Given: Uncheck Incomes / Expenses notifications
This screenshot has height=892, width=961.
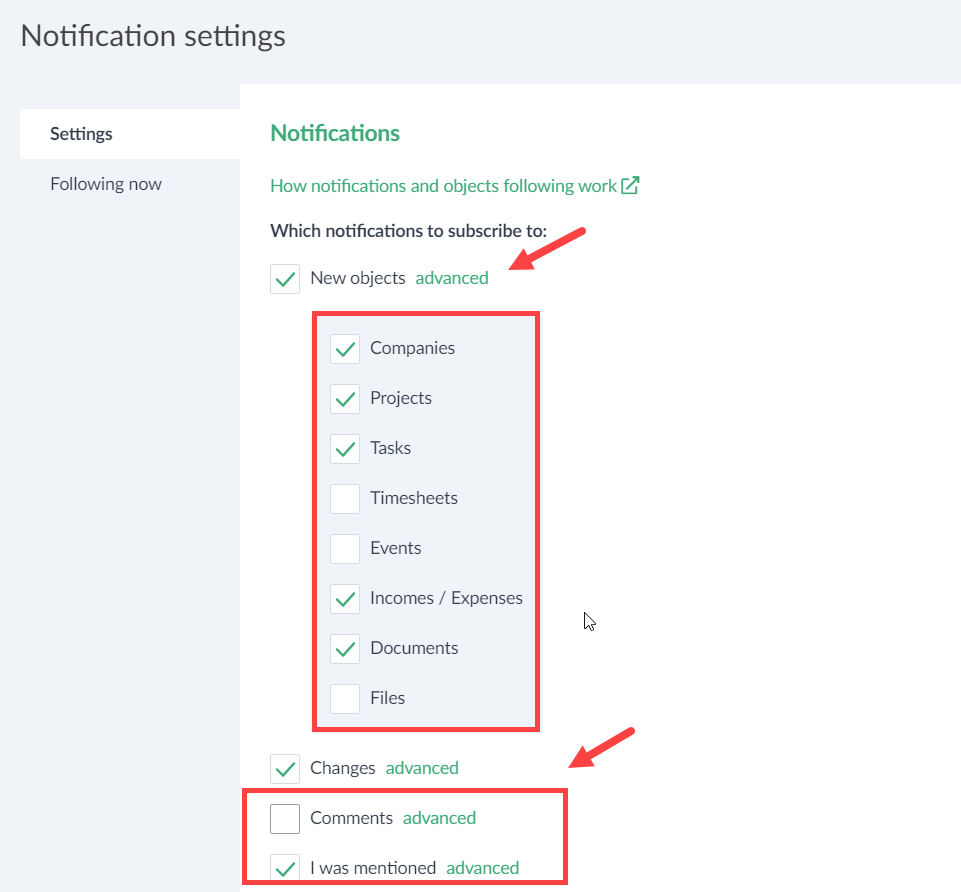Looking at the screenshot, I should [x=345, y=598].
